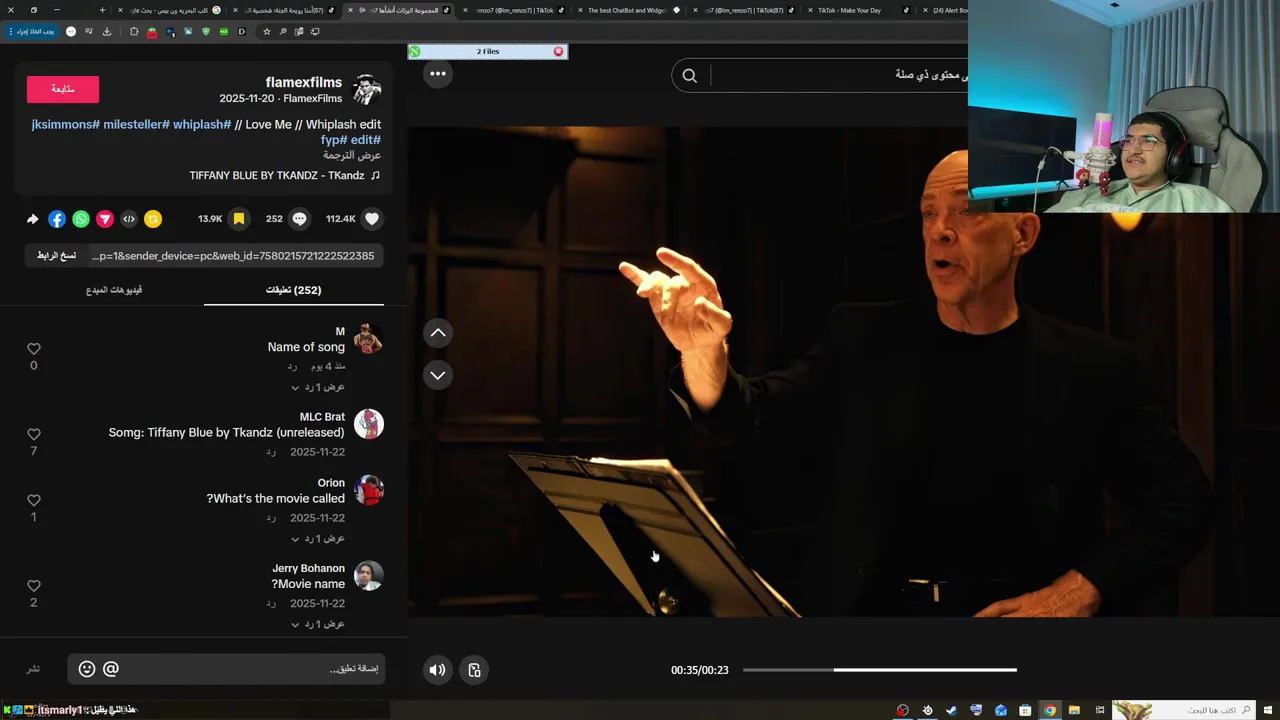The width and height of the screenshot is (1280, 720).
Task: Open Chrome from the taskbar
Action: (x=1050, y=710)
